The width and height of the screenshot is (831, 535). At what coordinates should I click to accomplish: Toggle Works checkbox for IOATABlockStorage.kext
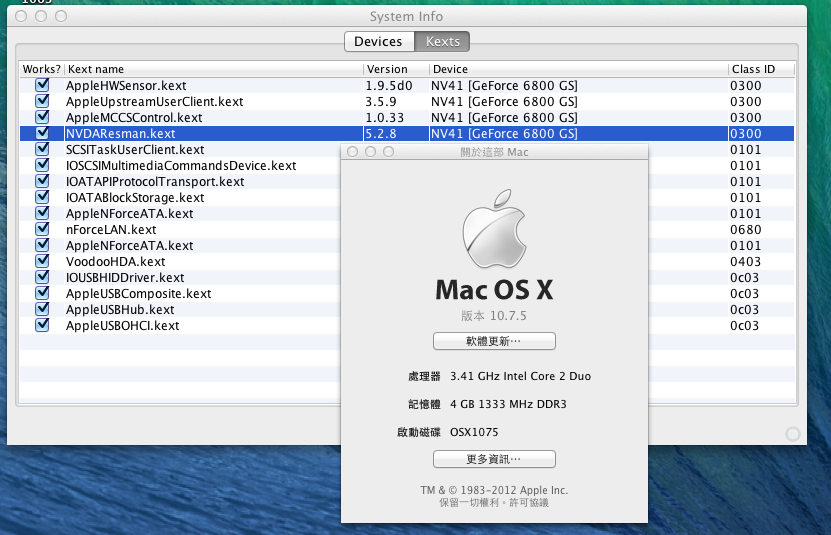pyautogui.click(x=42, y=197)
